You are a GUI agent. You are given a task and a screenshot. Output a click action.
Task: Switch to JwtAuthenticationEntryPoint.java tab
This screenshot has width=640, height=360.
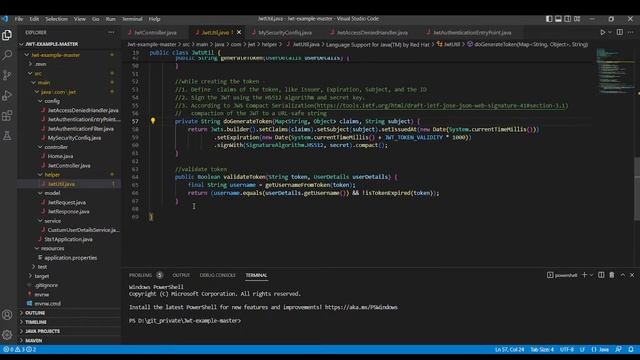pos(472,32)
